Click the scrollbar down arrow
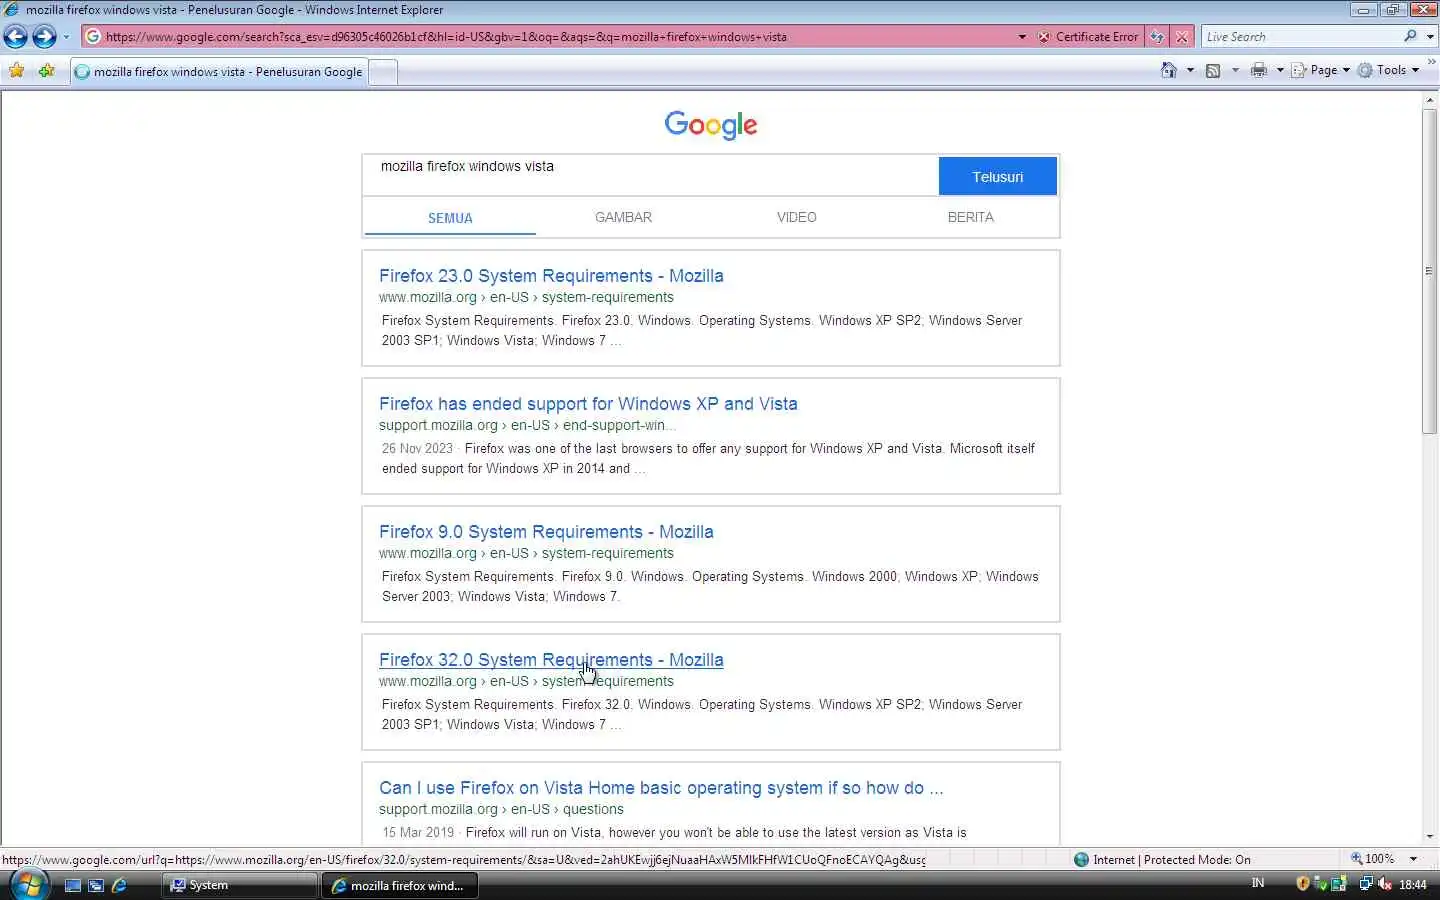 point(1429,836)
